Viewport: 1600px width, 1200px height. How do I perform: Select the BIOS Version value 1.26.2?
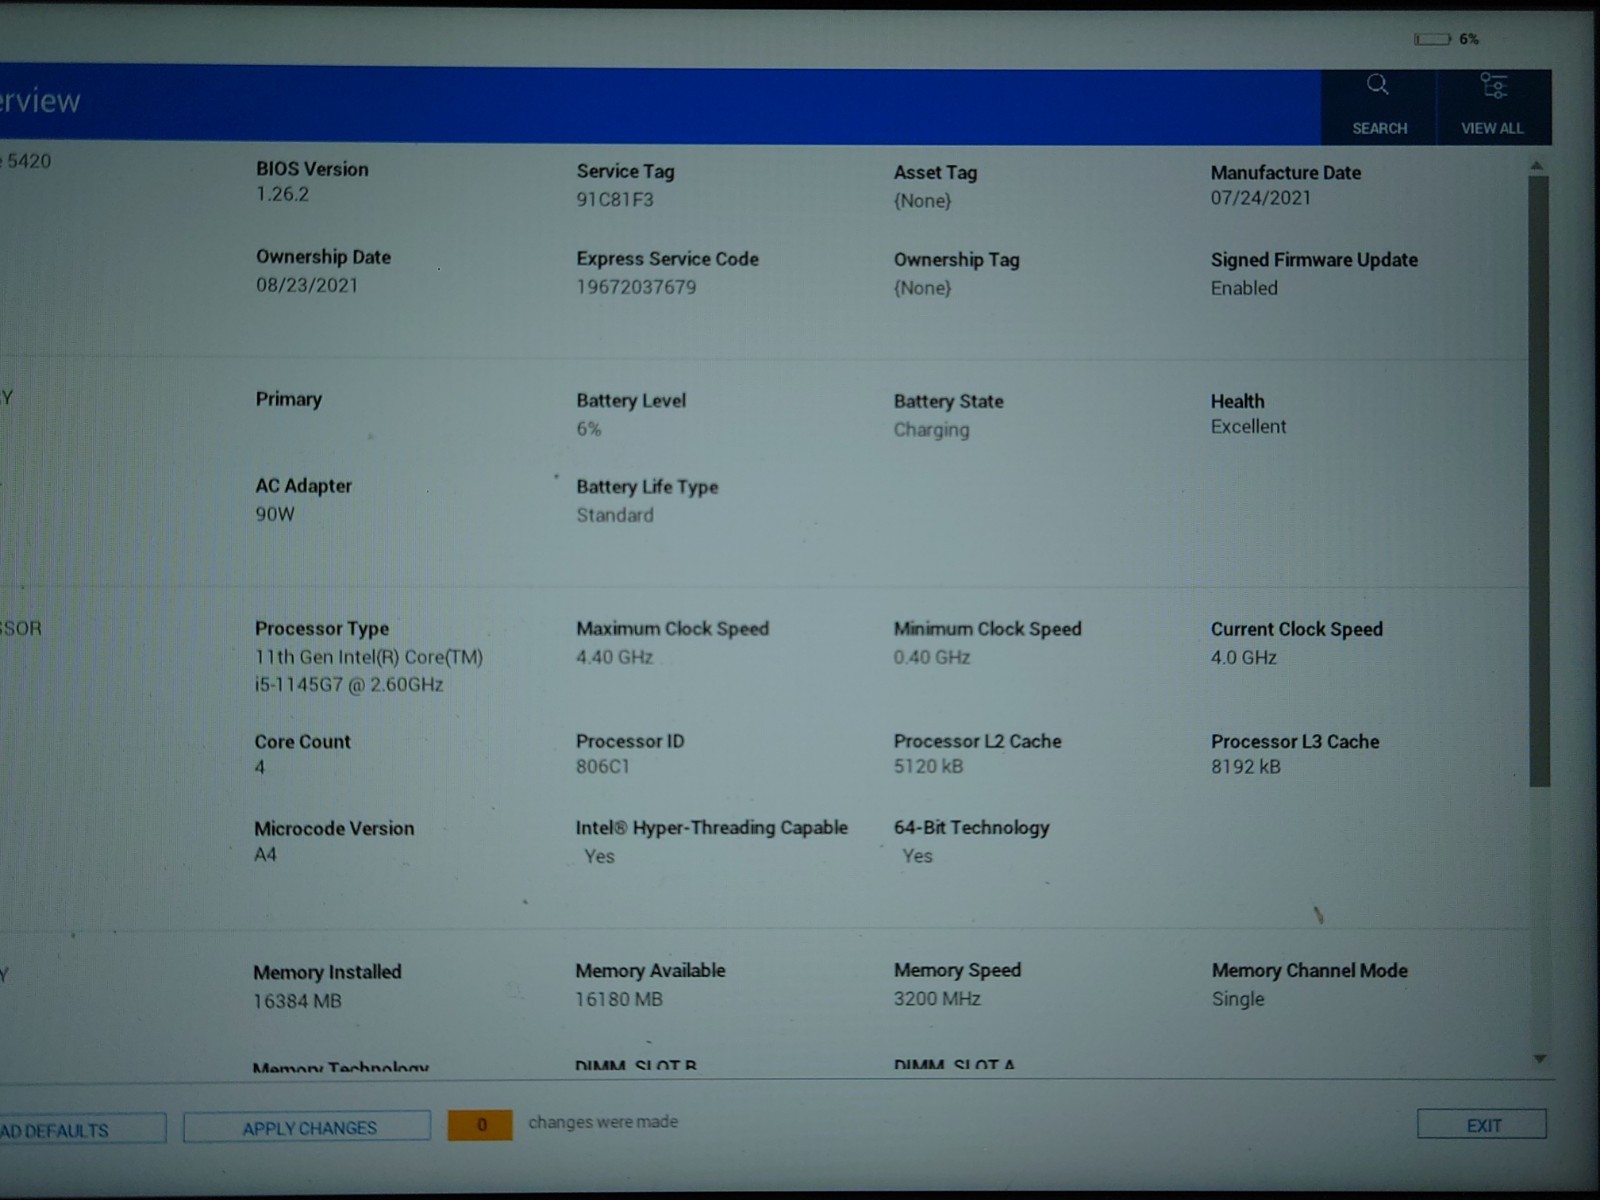282,194
